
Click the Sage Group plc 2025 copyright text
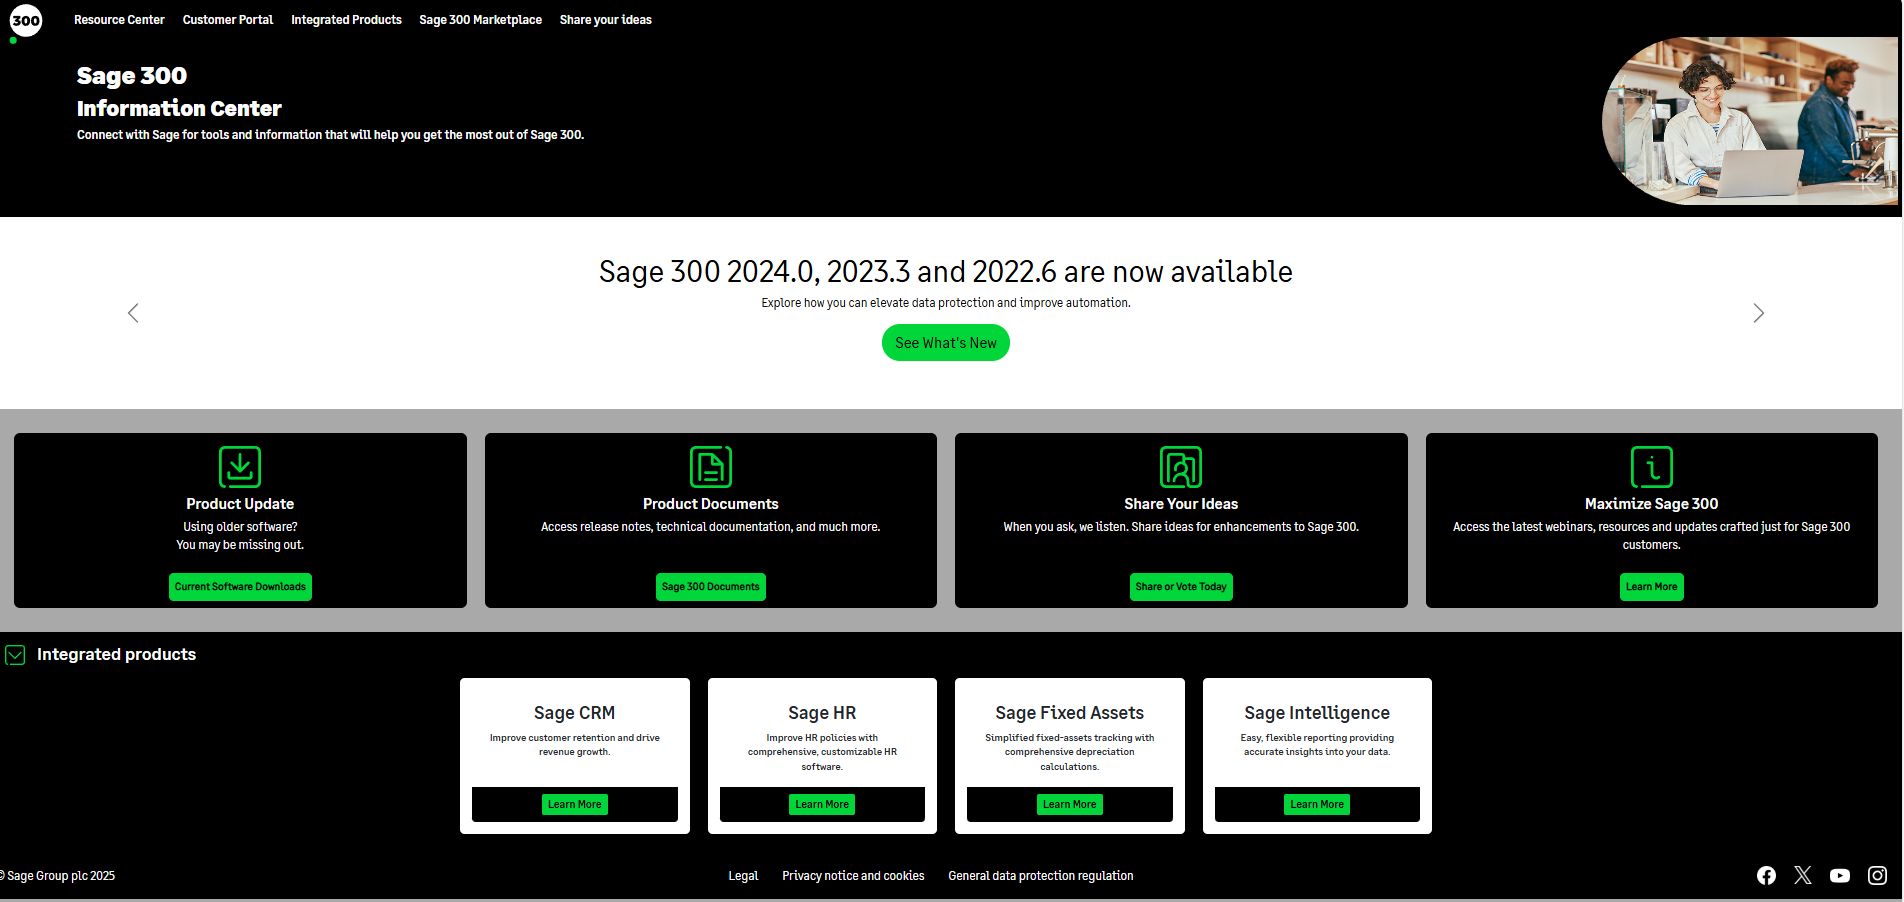click(58, 876)
